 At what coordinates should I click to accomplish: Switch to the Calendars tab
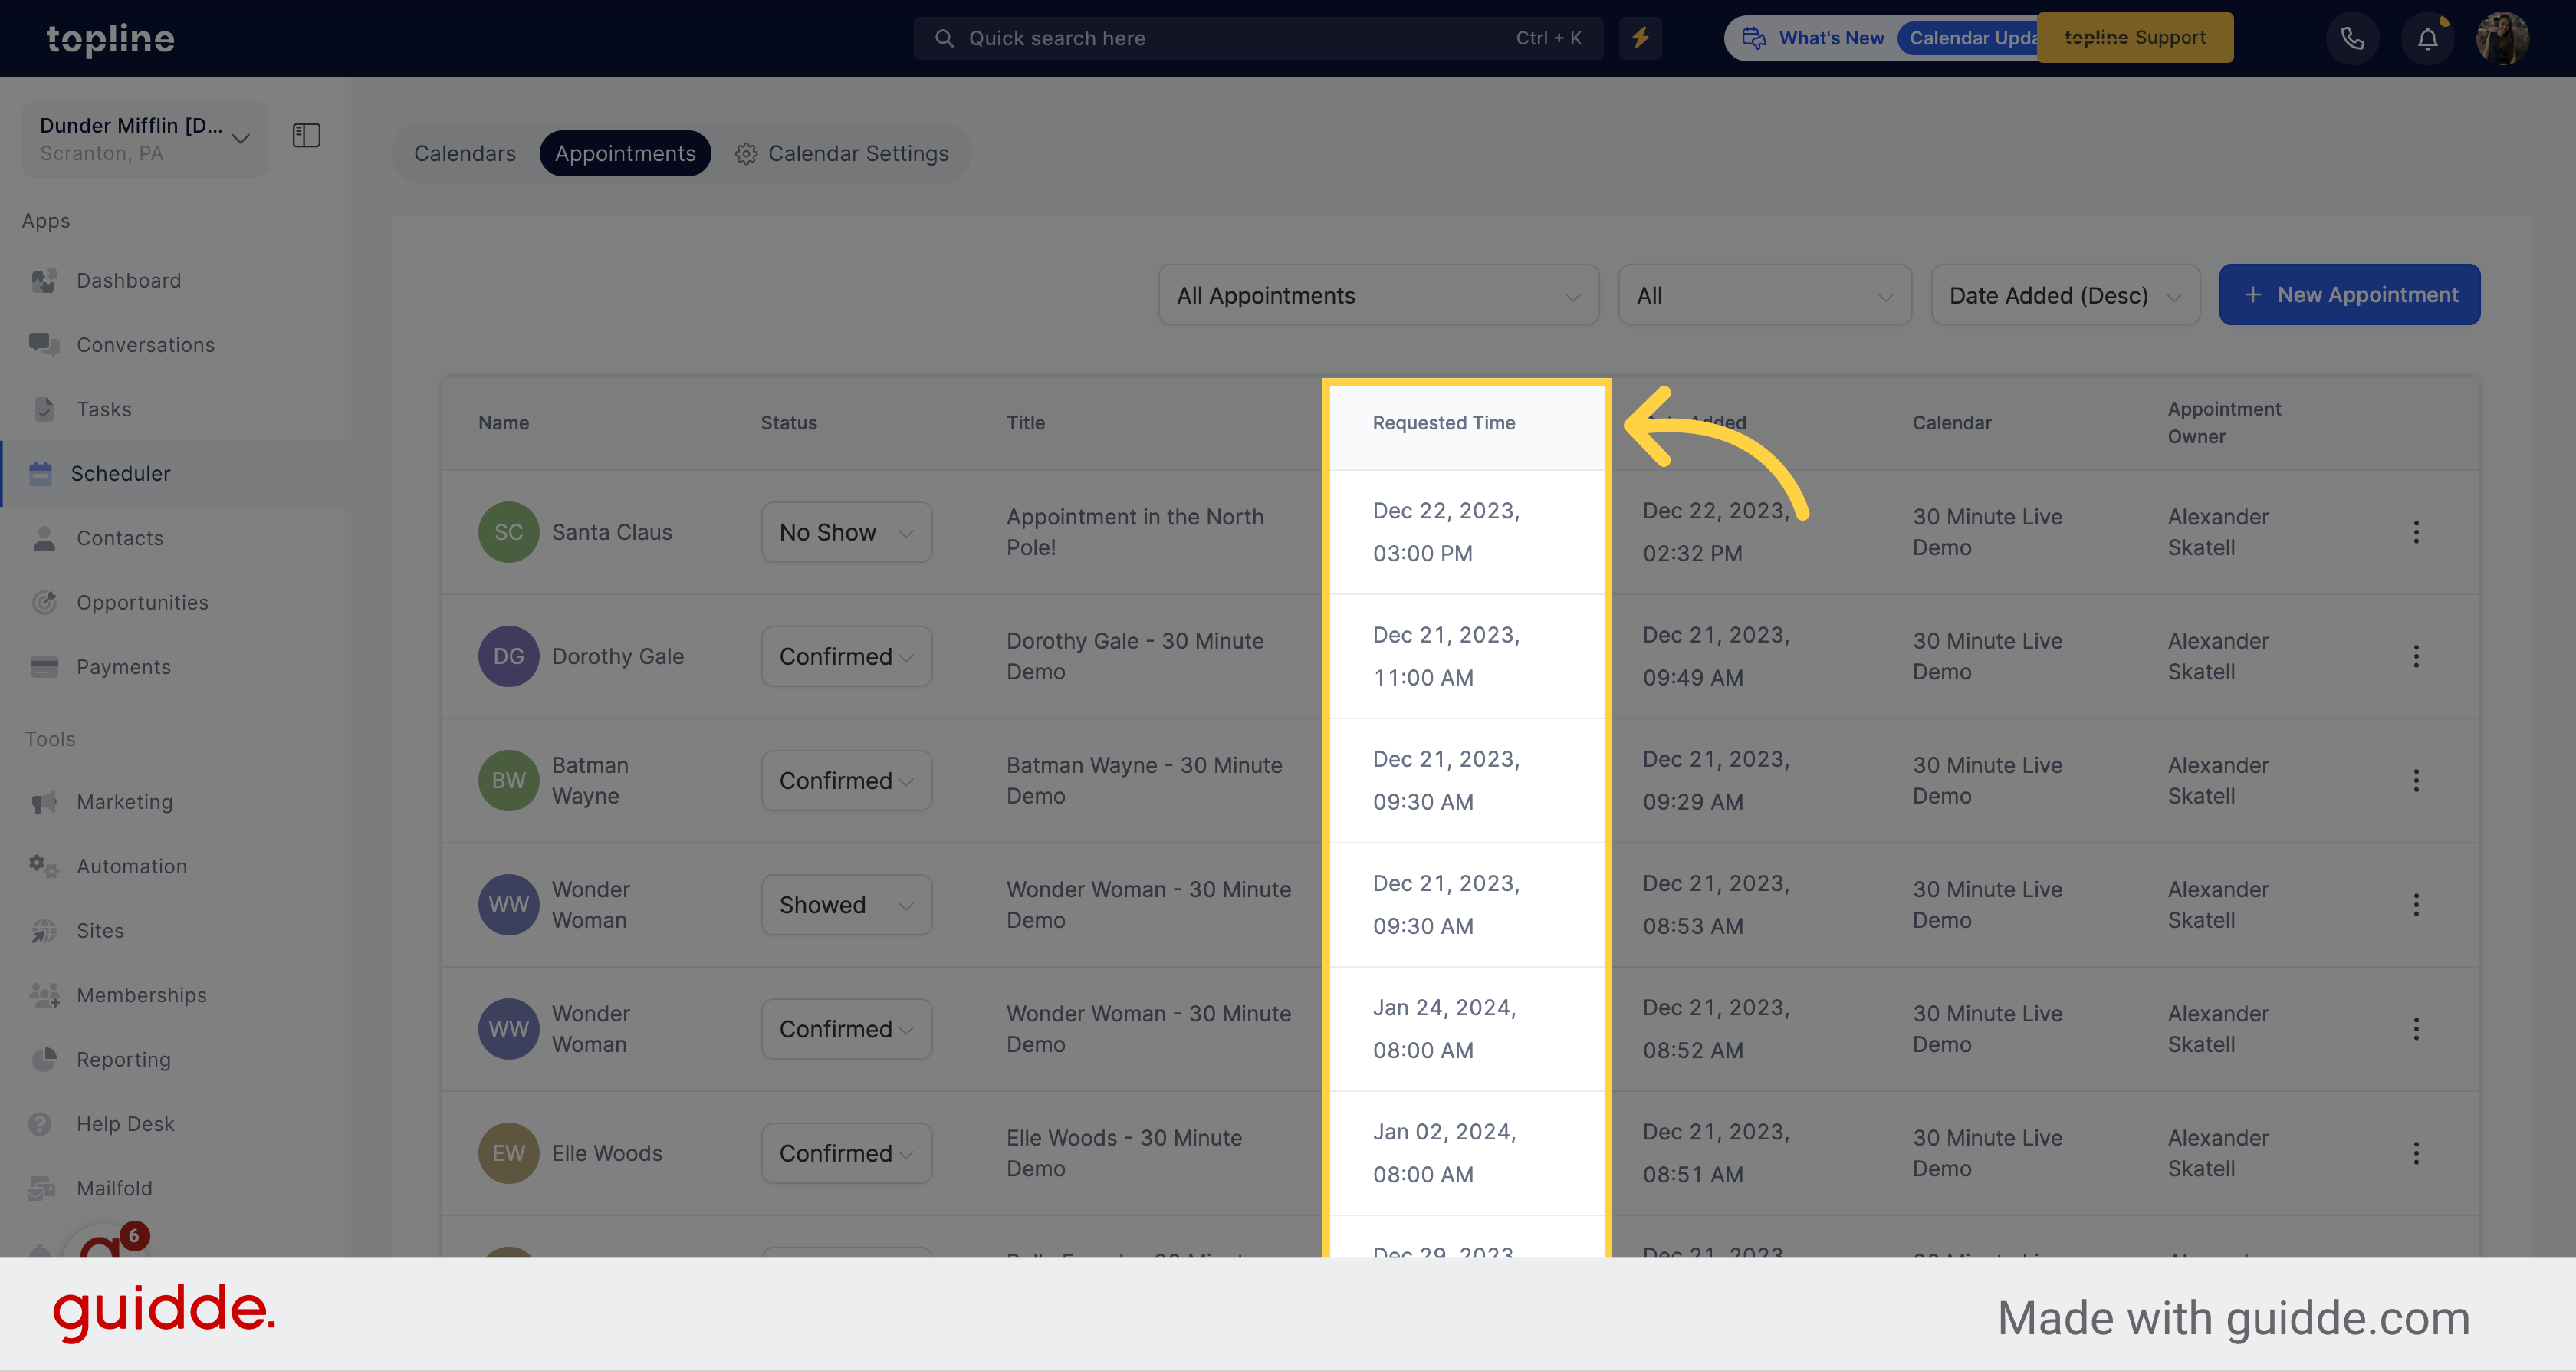(465, 153)
